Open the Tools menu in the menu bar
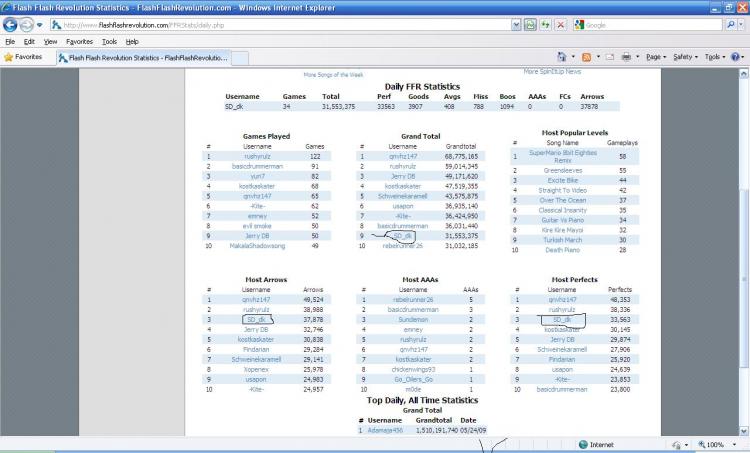The width and height of the screenshot is (750, 453). pyautogui.click(x=109, y=42)
